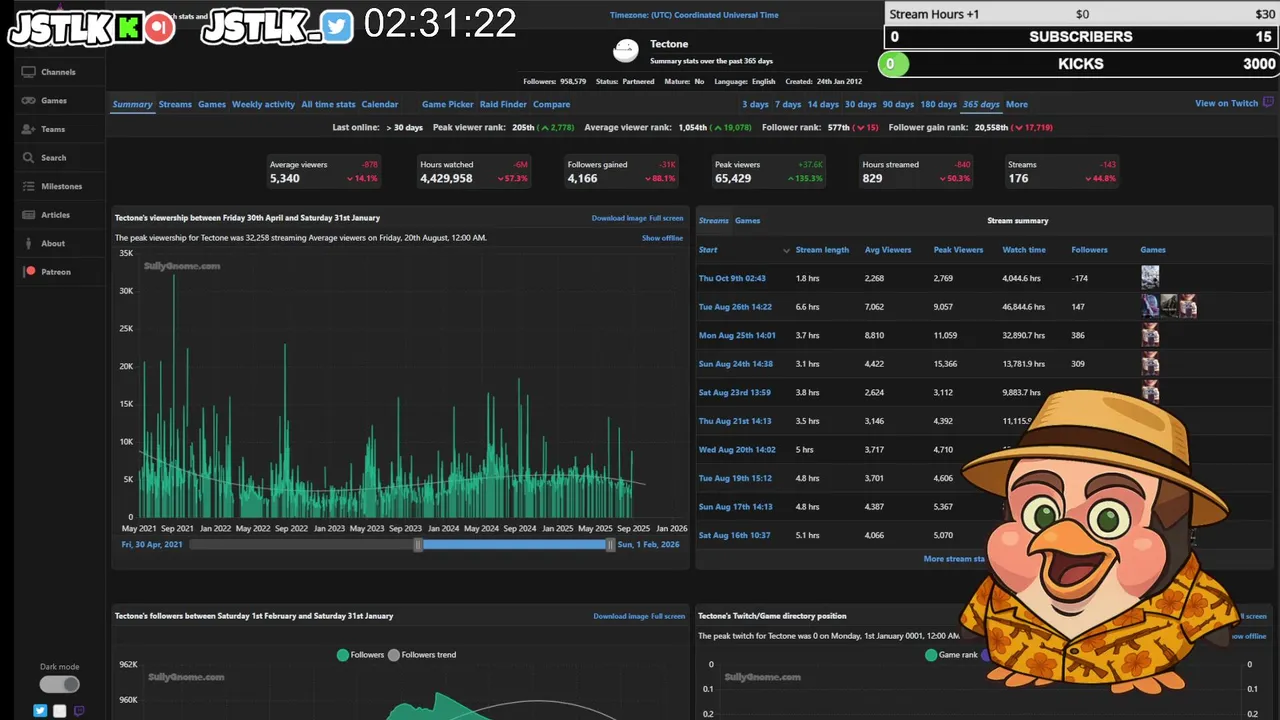Viewport: 1280px width, 720px height.
Task: Open the Weekly activity tab
Action: pos(263,104)
